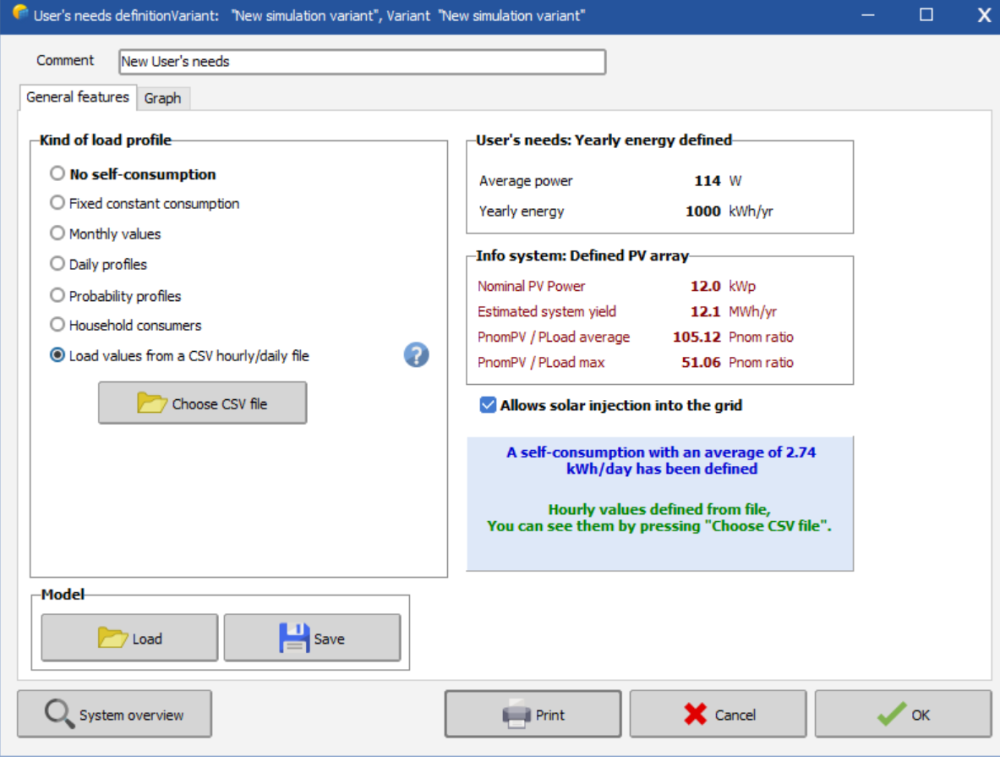This screenshot has width=1000, height=757.
Task: Open Choose CSV file browser
Action: [x=202, y=404]
